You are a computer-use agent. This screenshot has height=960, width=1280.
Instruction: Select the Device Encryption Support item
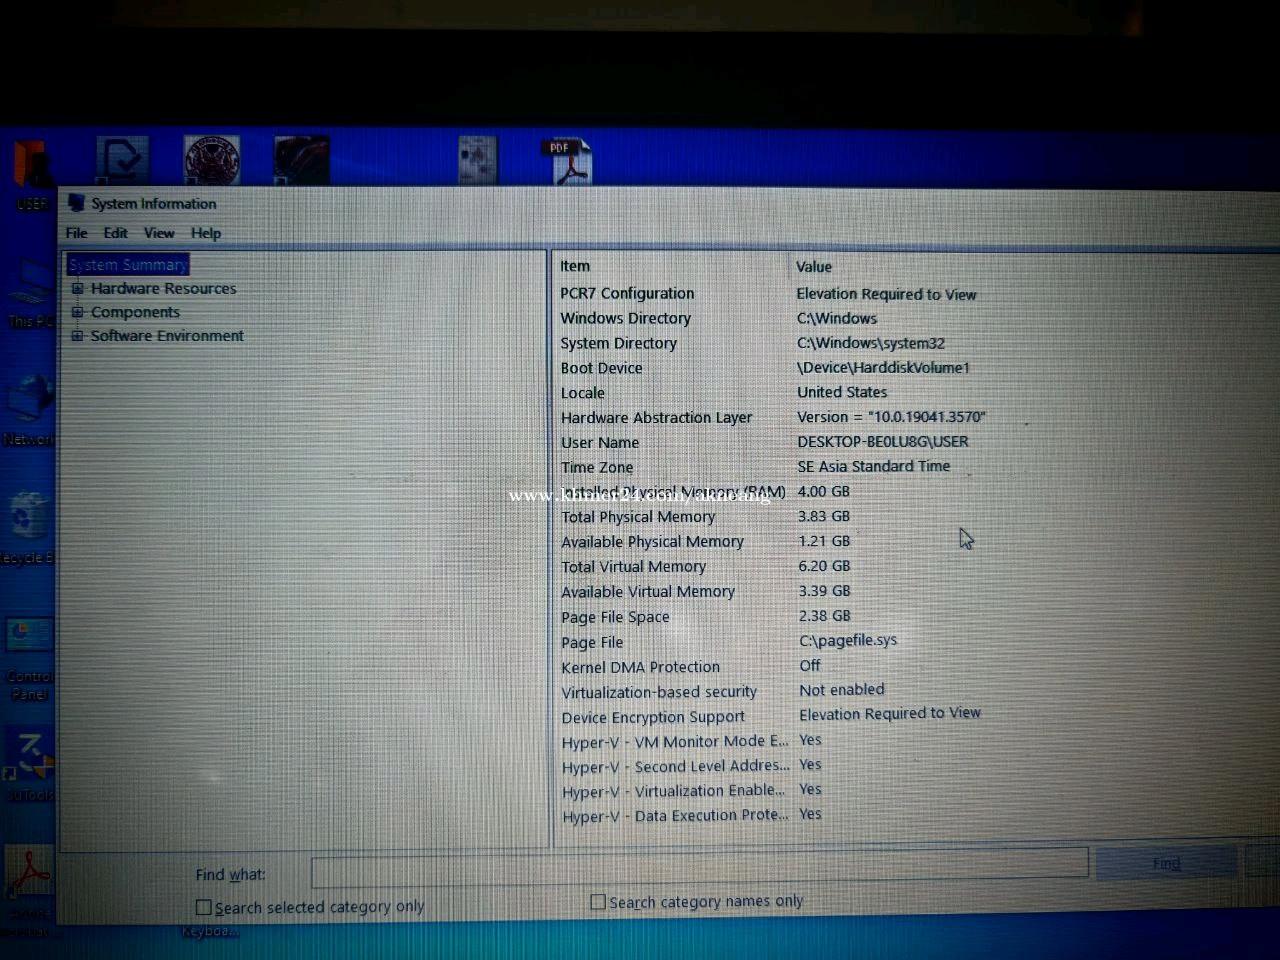pos(654,717)
